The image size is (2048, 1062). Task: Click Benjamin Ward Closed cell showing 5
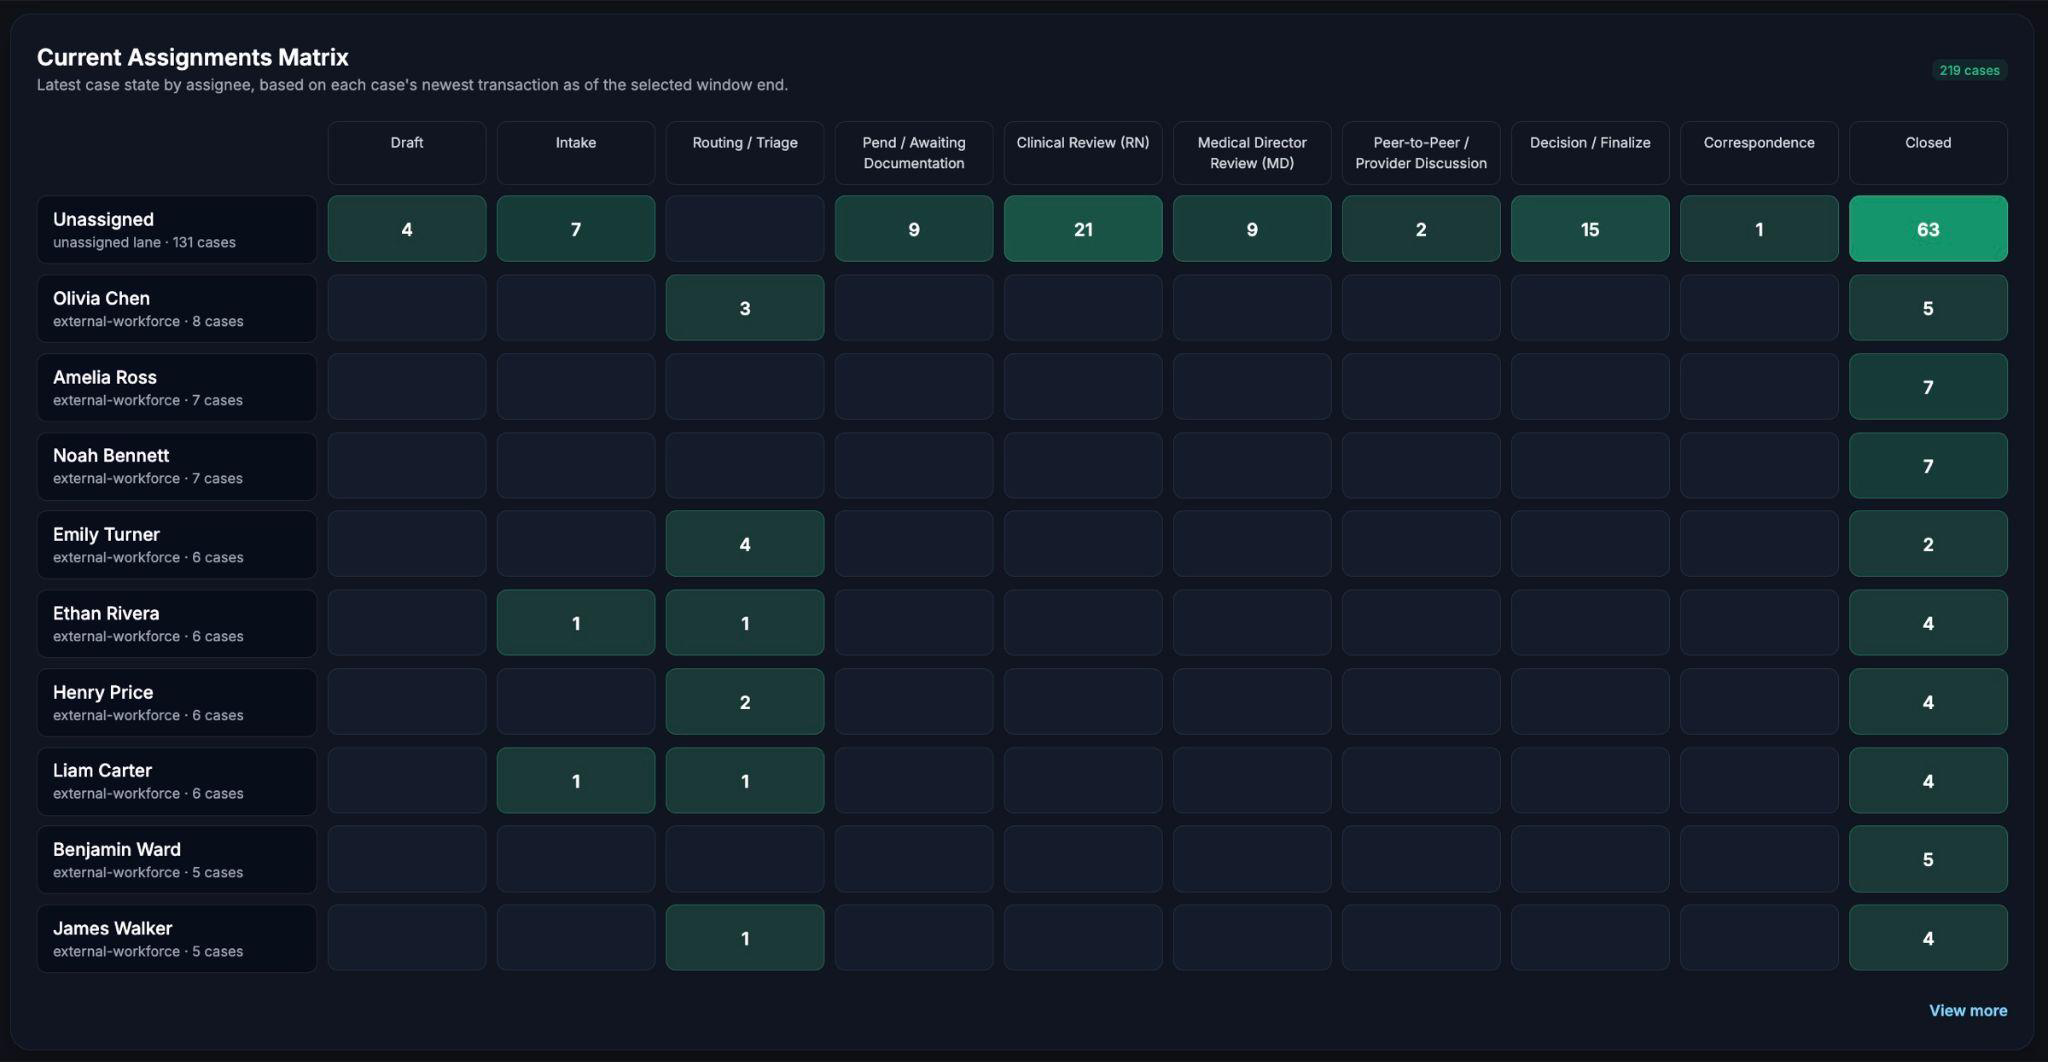point(1928,859)
